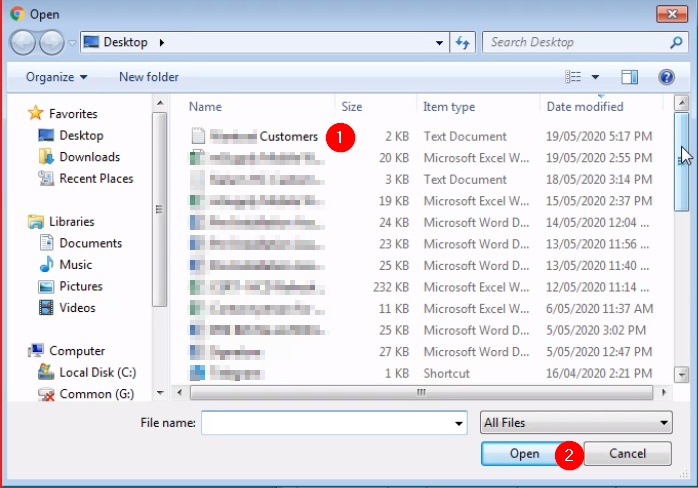Expand the All Files type dropdown
This screenshot has width=698, height=488.
[576, 423]
